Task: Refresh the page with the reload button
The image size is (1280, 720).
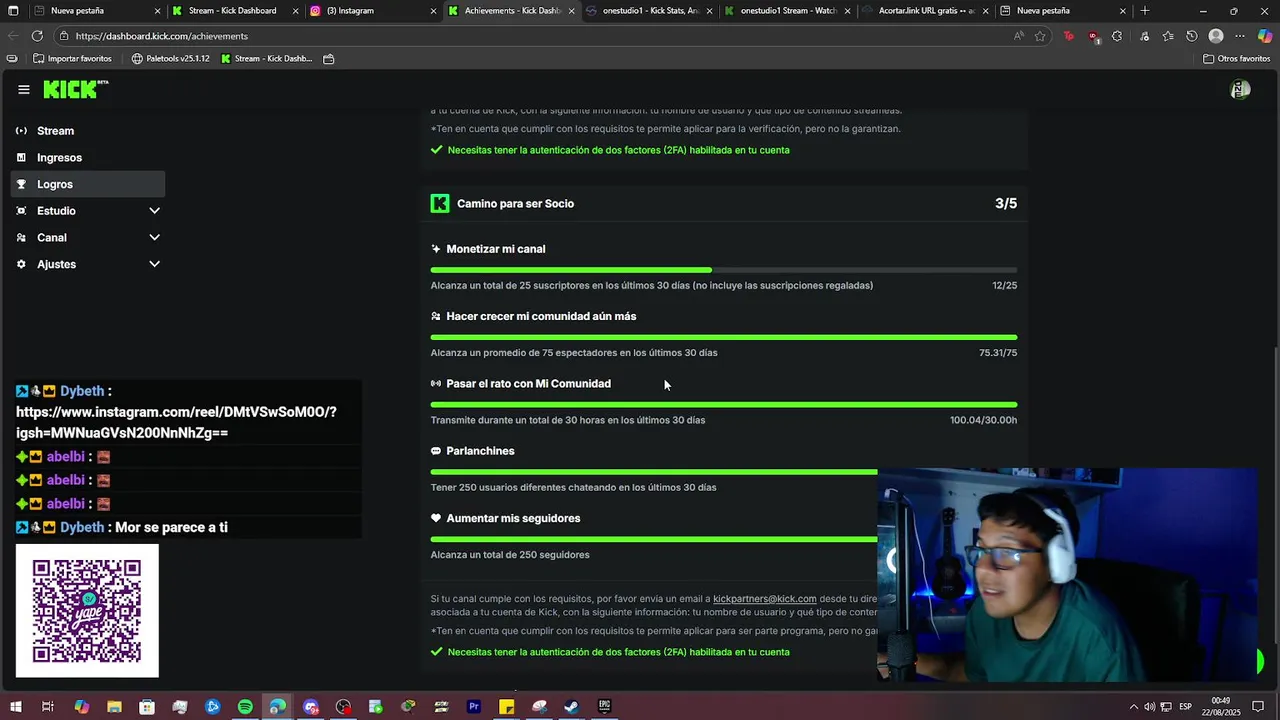Action: [37, 36]
